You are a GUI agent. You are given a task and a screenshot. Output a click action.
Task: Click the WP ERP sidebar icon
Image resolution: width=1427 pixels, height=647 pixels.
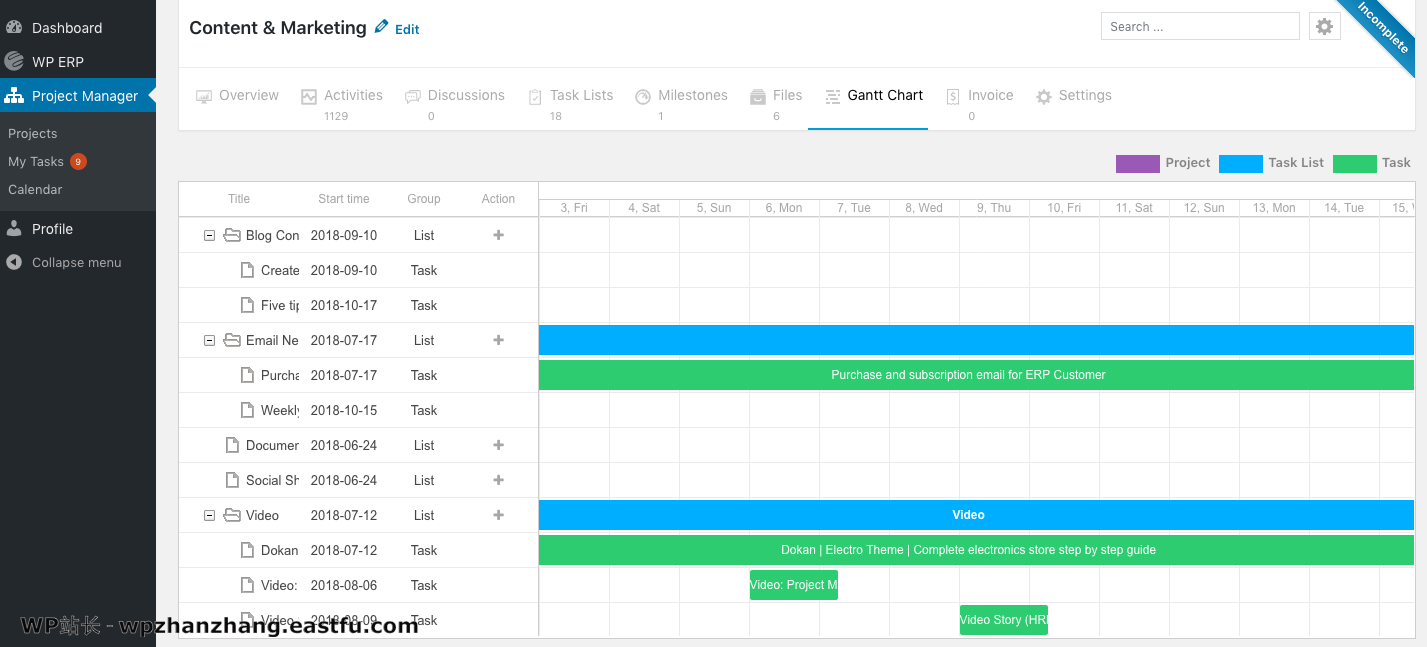(x=14, y=61)
